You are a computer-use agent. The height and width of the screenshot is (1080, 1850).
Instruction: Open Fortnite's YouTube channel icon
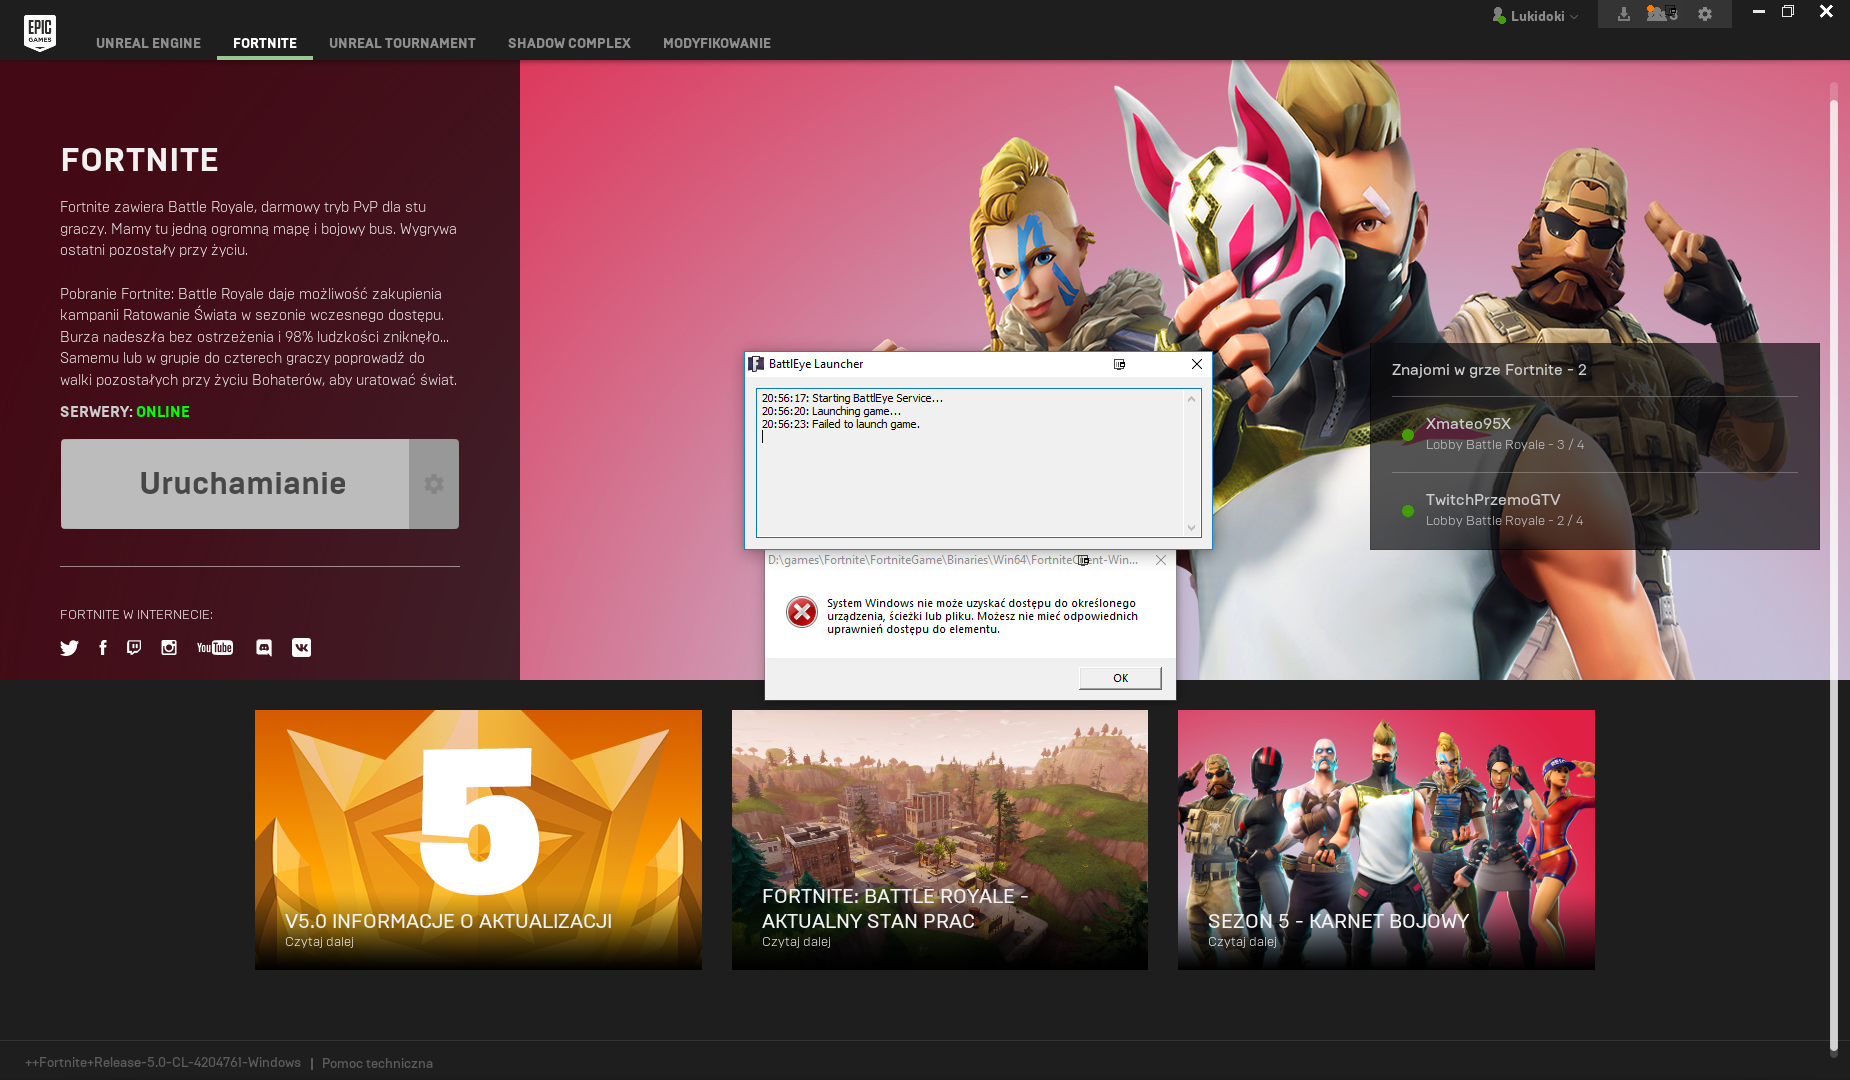click(214, 648)
